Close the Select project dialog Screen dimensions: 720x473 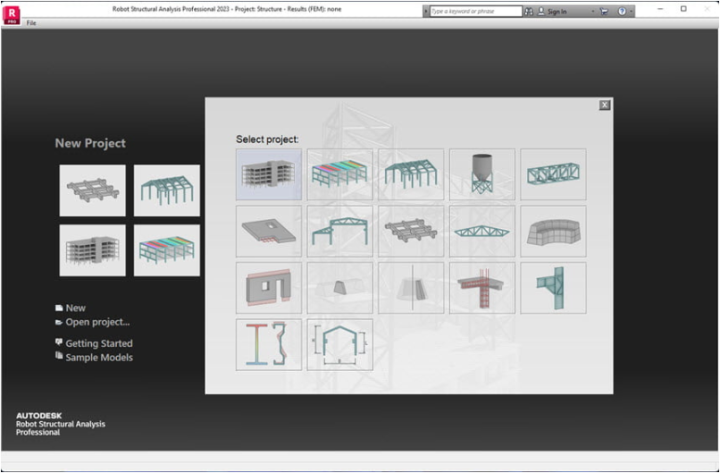(604, 105)
